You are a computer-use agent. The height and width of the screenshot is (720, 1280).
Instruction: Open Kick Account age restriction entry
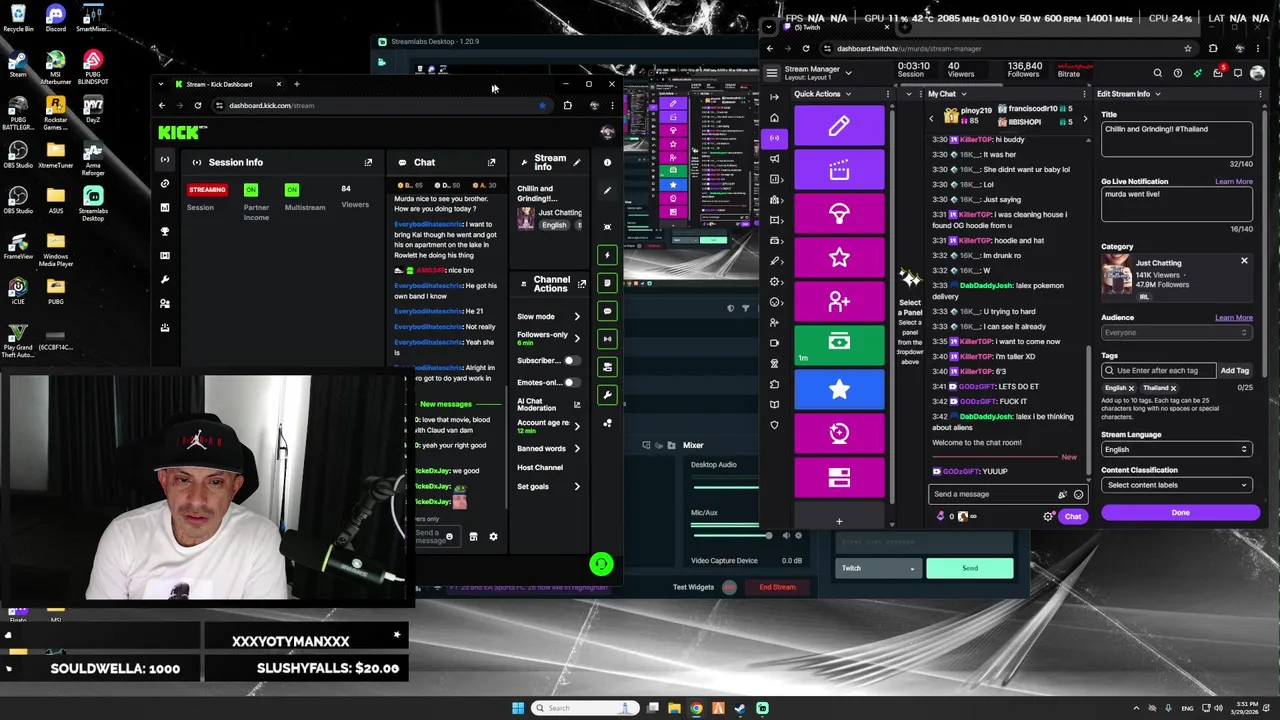click(x=546, y=426)
